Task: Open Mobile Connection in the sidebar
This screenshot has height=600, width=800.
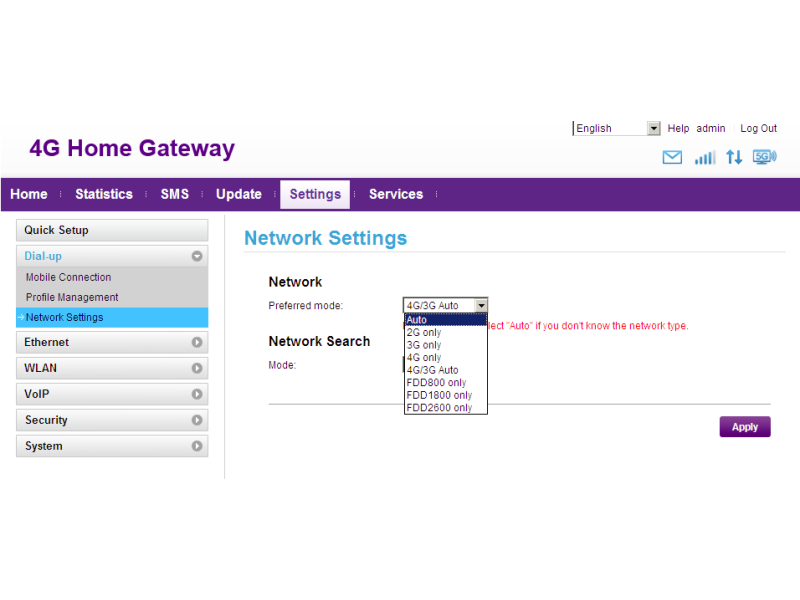Action: pyautogui.click(x=69, y=277)
